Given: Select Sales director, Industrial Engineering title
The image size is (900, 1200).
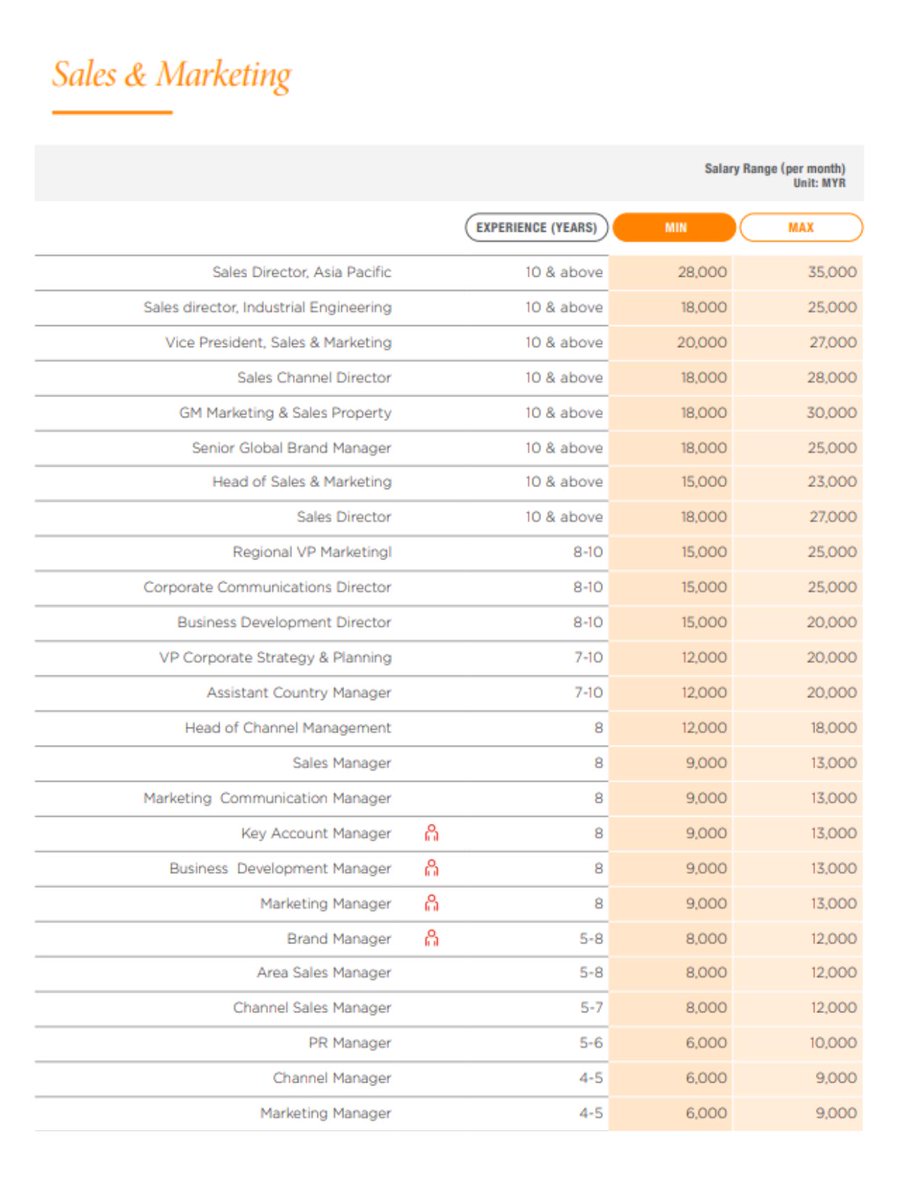Looking at the screenshot, I should click(267, 307).
